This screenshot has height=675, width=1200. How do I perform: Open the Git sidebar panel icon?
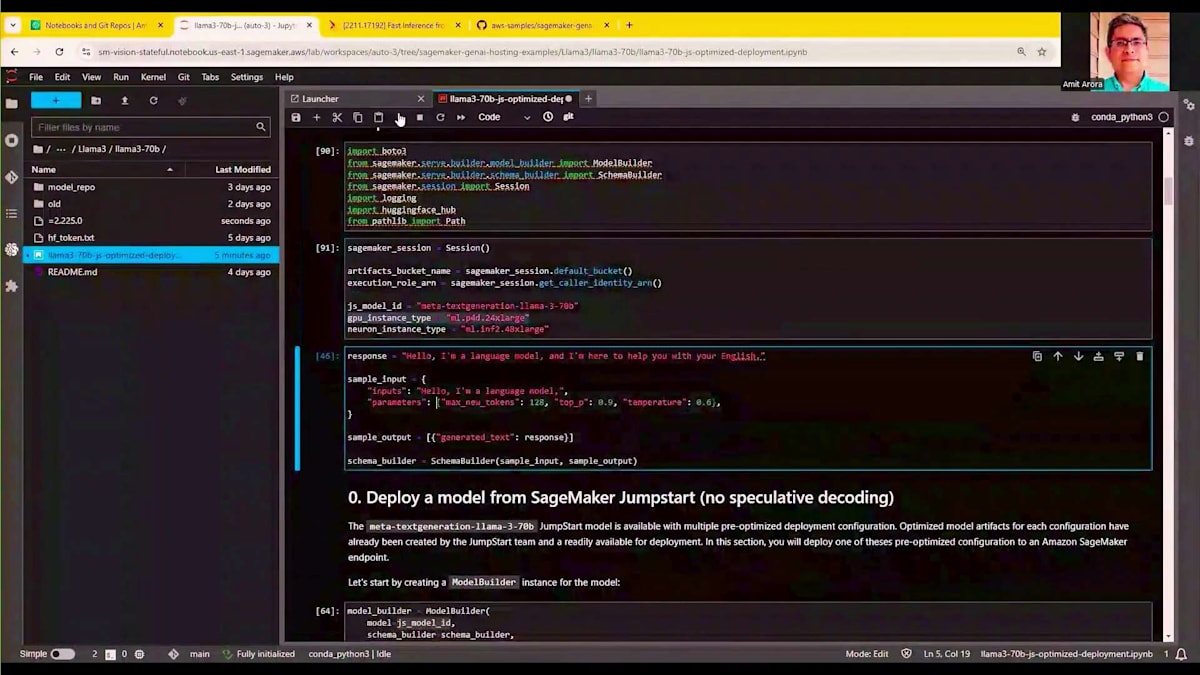click(x=12, y=177)
